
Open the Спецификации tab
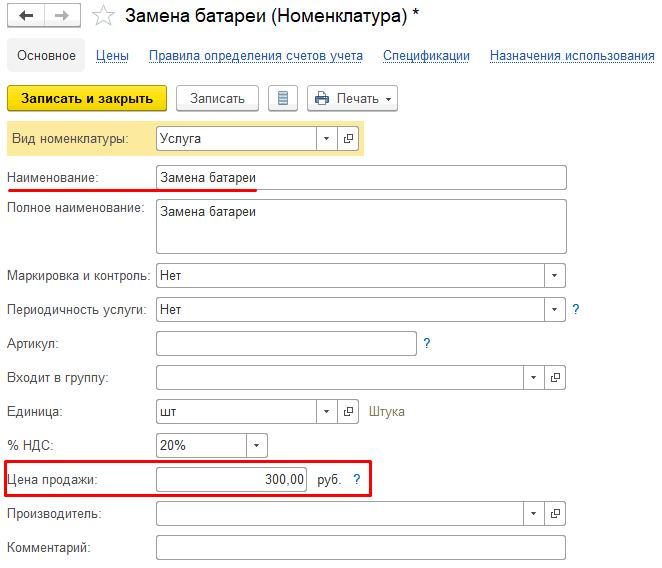pos(426,56)
